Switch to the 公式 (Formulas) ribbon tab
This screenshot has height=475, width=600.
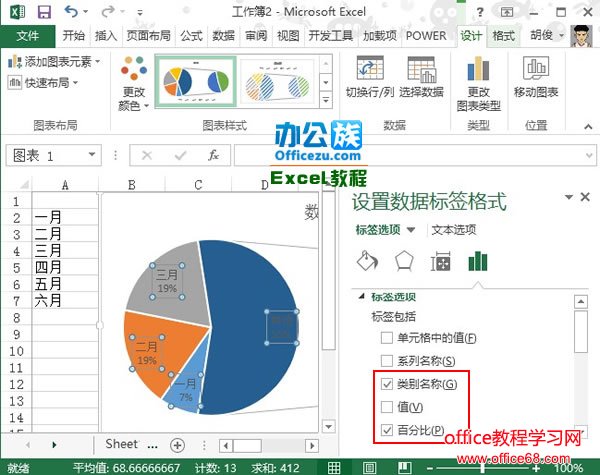191,36
